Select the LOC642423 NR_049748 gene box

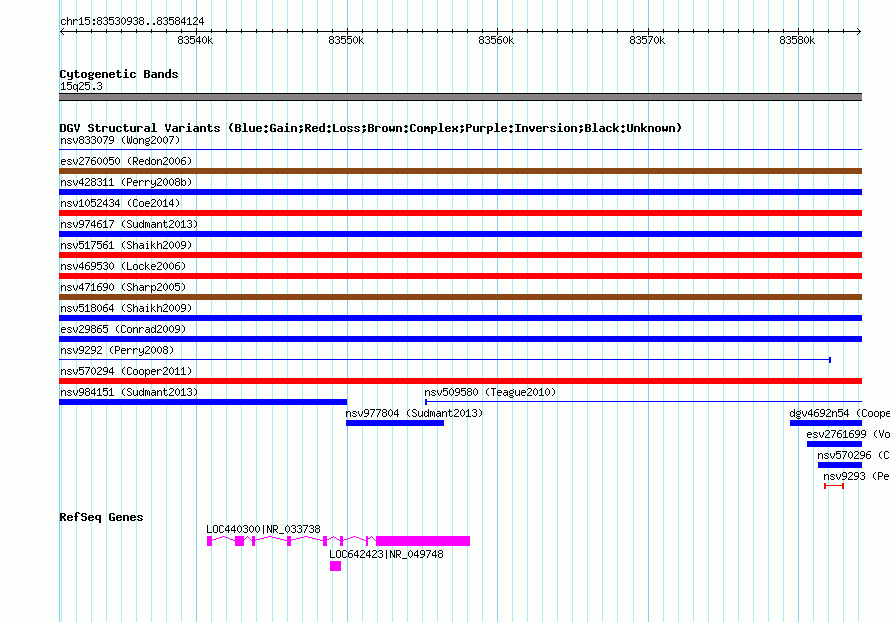(335, 566)
